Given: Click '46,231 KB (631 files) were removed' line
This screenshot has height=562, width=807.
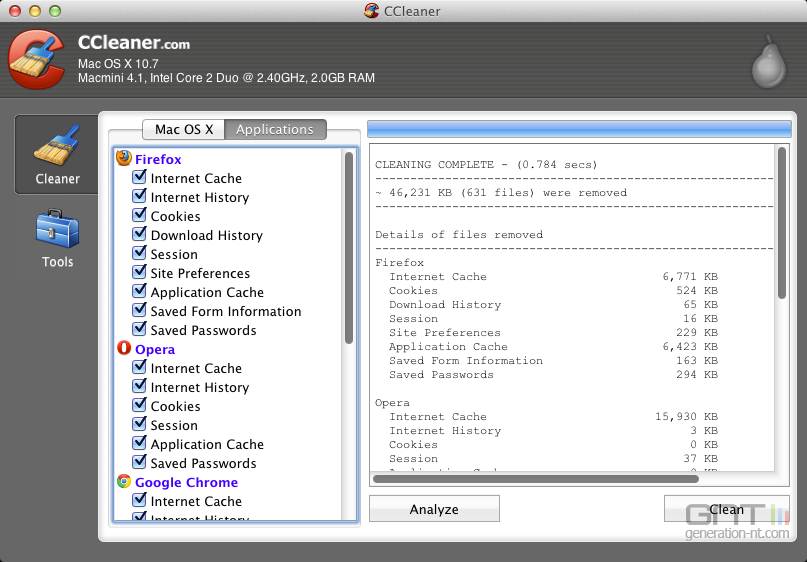Looking at the screenshot, I should (501, 193).
